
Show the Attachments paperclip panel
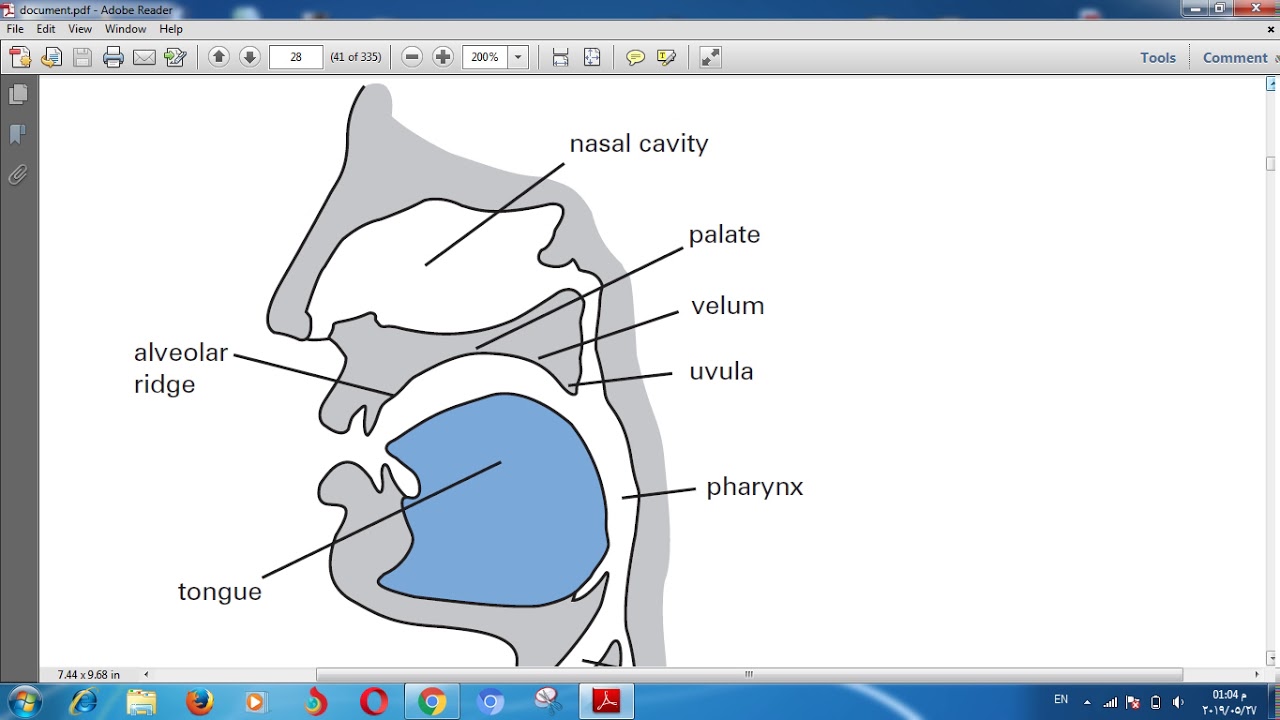(18, 175)
